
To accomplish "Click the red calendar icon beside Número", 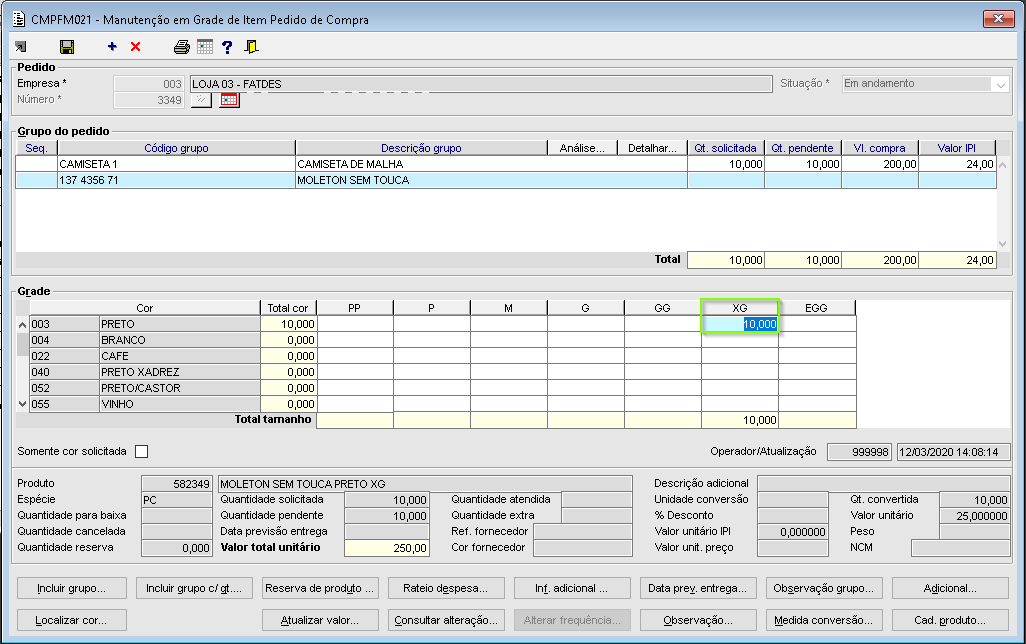I will click(x=230, y=100).
